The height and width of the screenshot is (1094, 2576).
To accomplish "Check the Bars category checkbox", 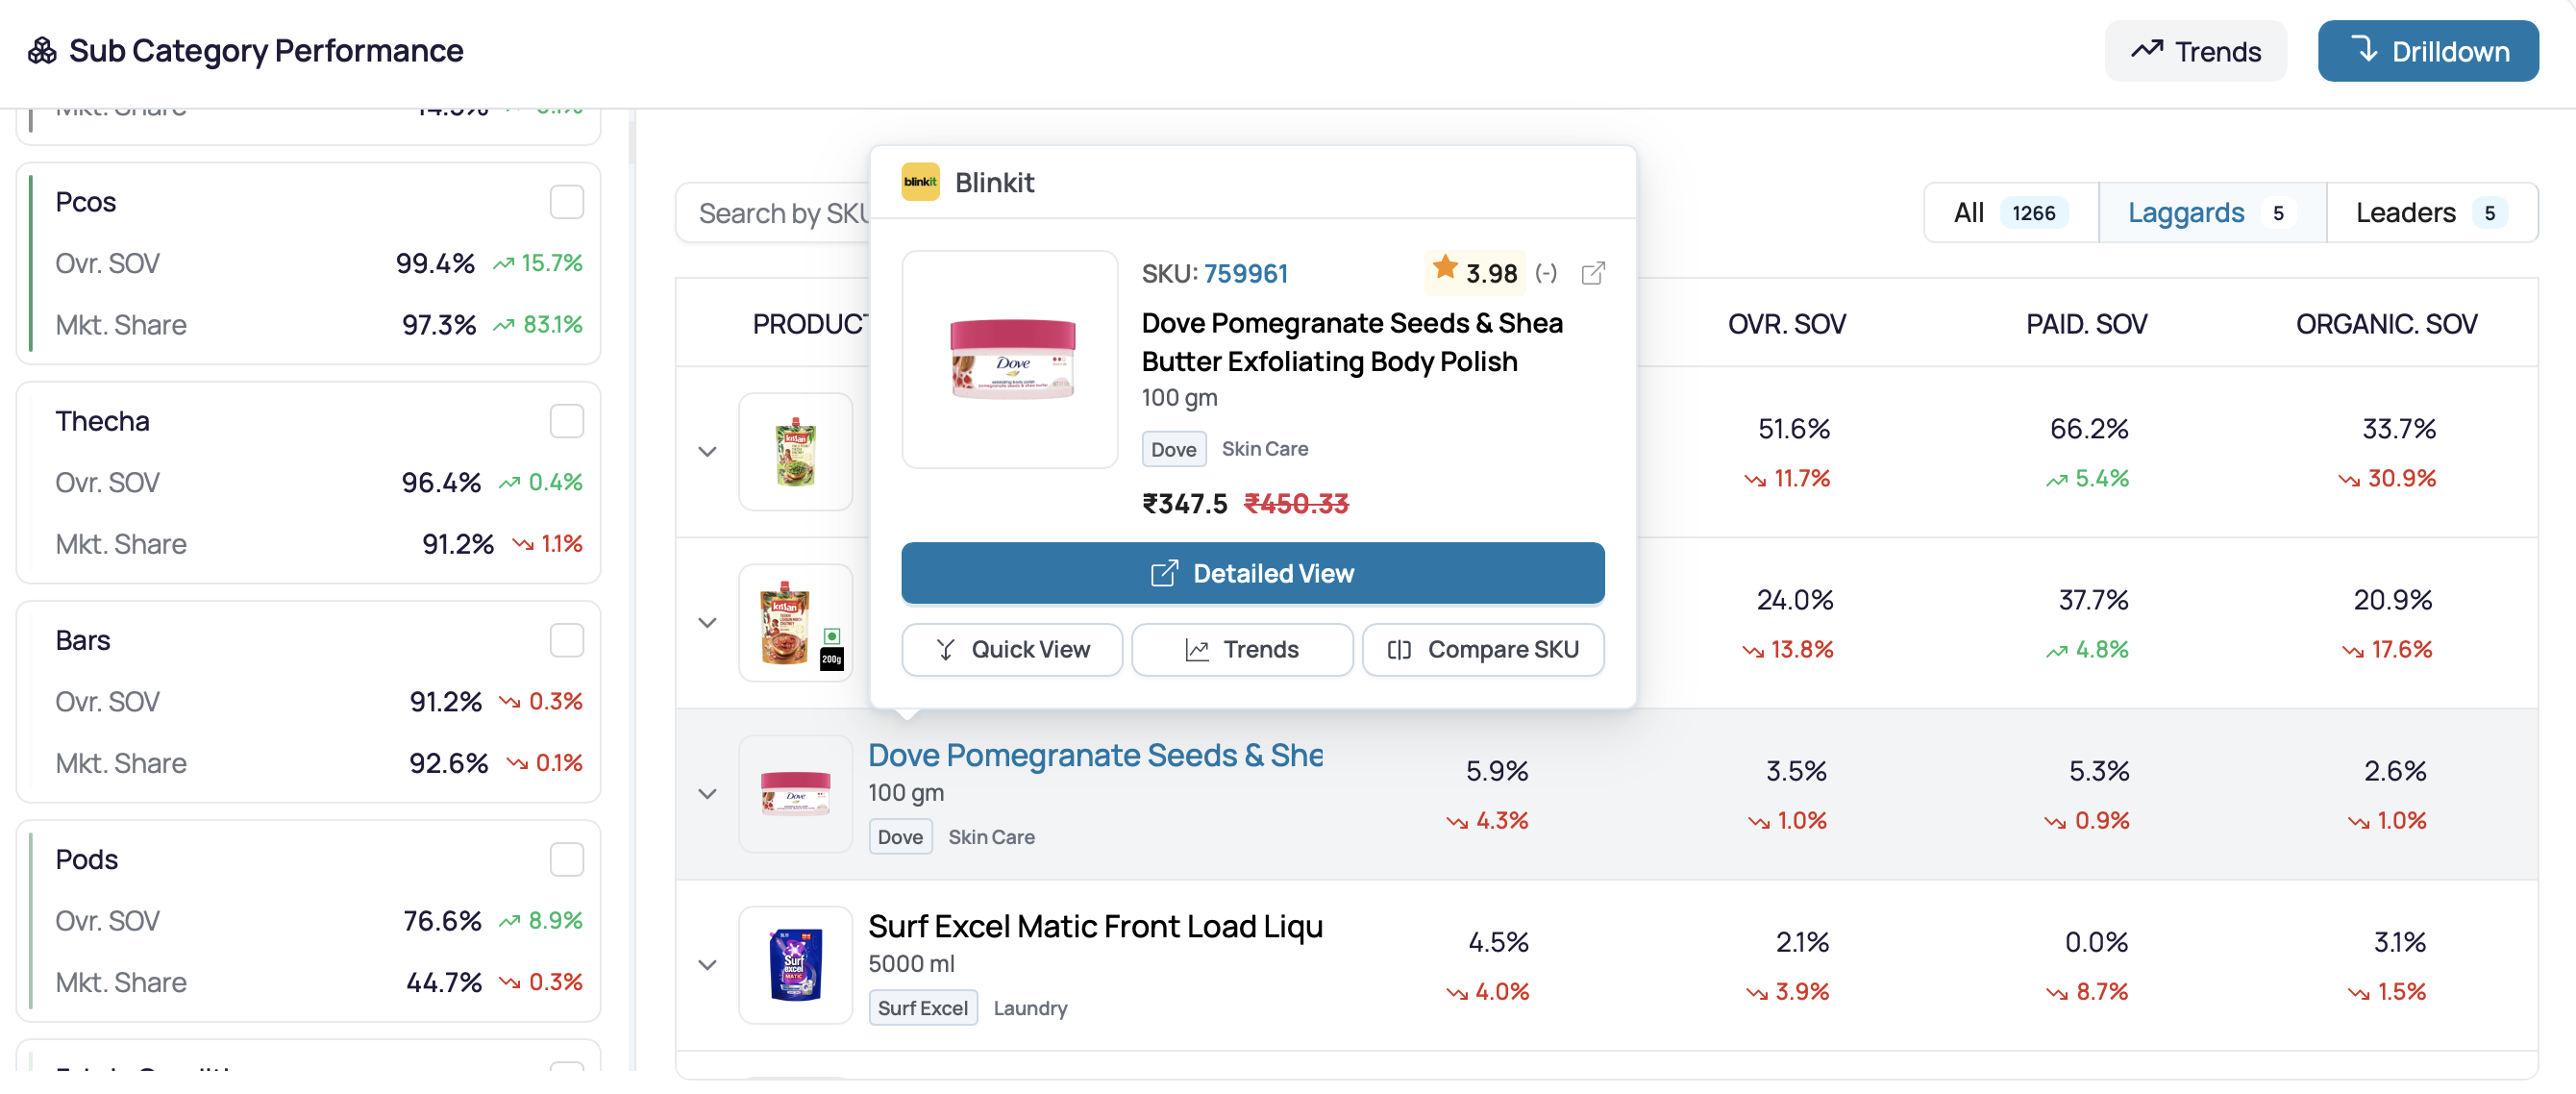I will (x=567, y=640).
